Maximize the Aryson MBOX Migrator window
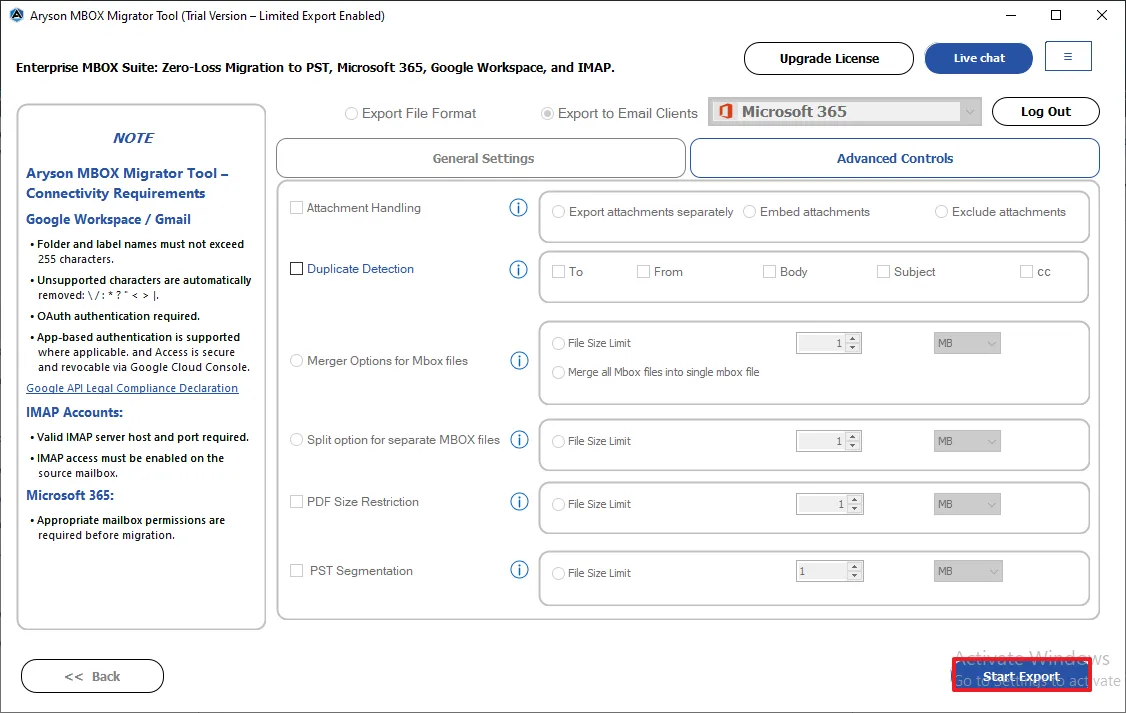The height and width of the screenshot is (713, 1126). click(1056, 15)
